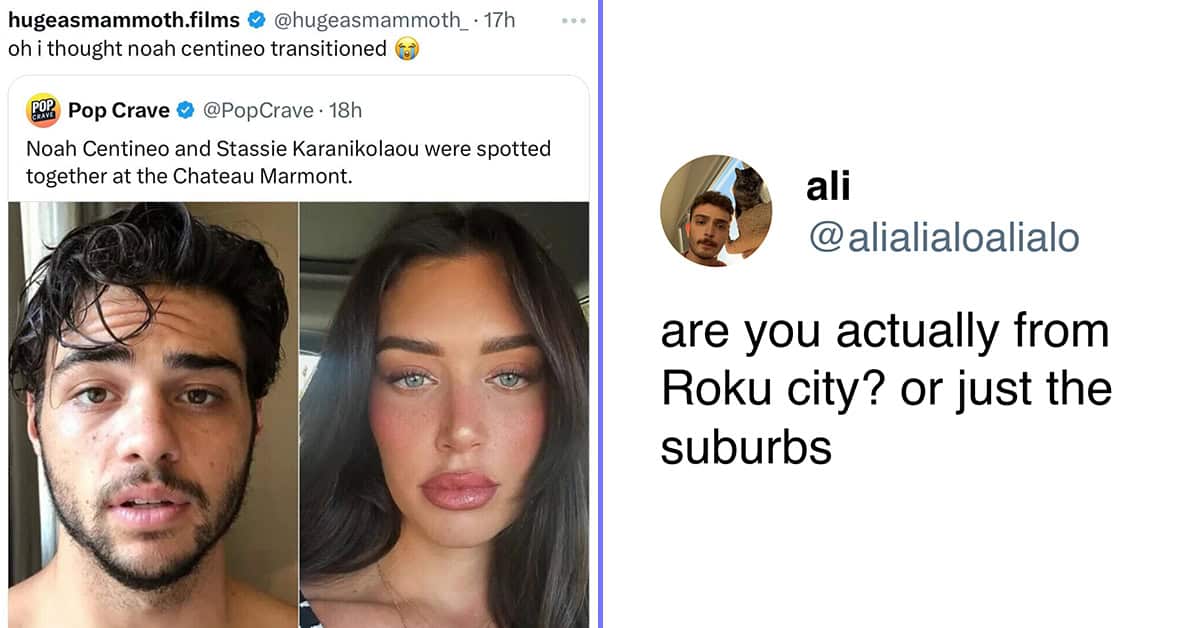The height and width of the screenshot is (628, 1200).
Task: Click the @alialialoalialo handle
Action: [x=943, y=238]
